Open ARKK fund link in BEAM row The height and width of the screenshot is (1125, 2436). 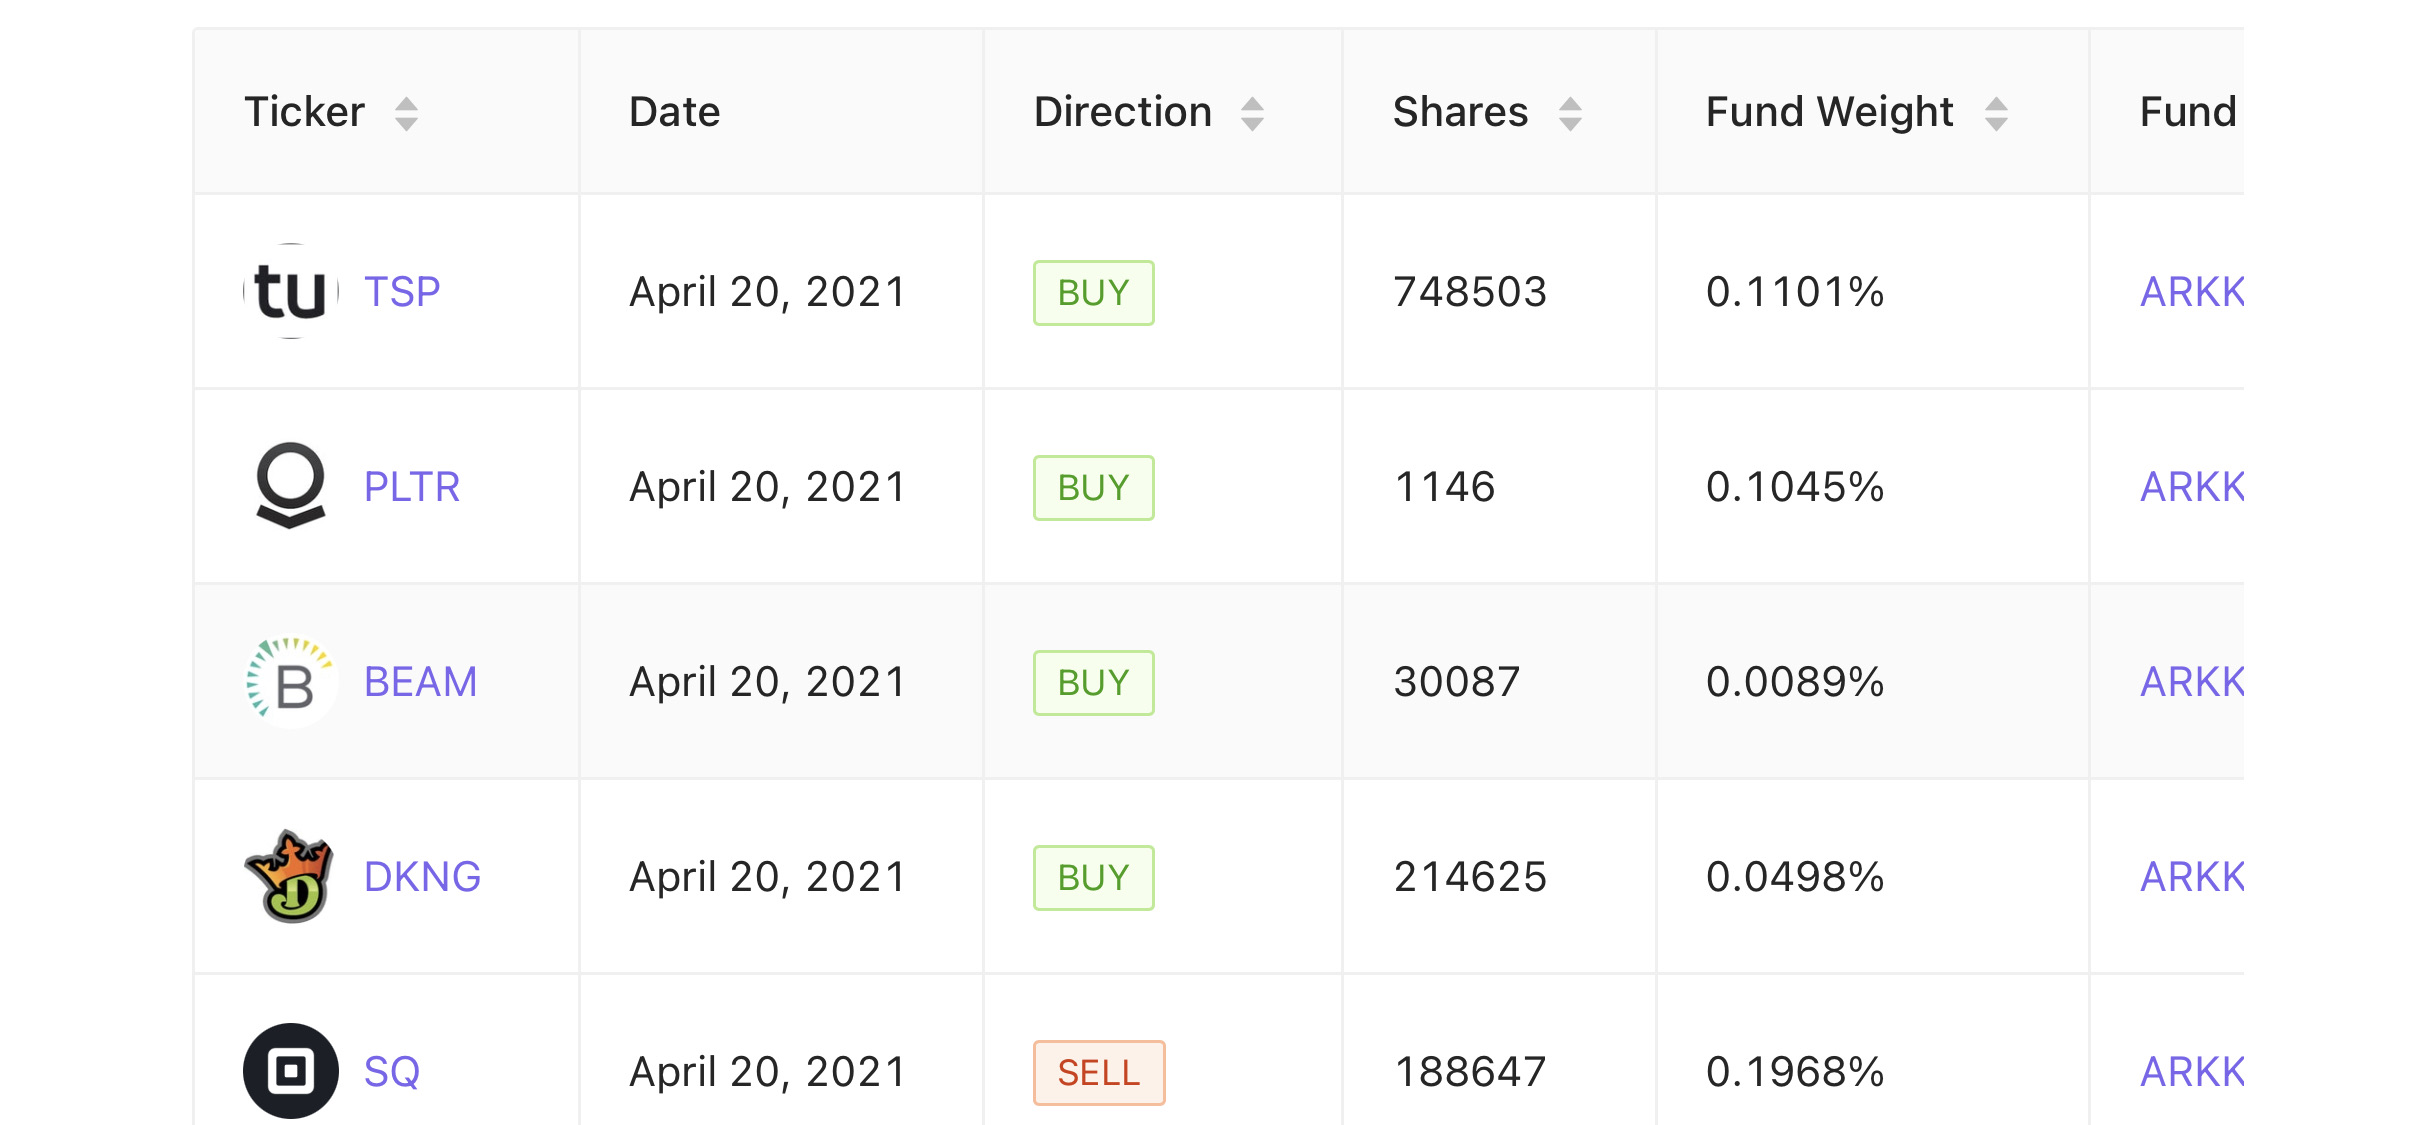[x=2192, y=682]
